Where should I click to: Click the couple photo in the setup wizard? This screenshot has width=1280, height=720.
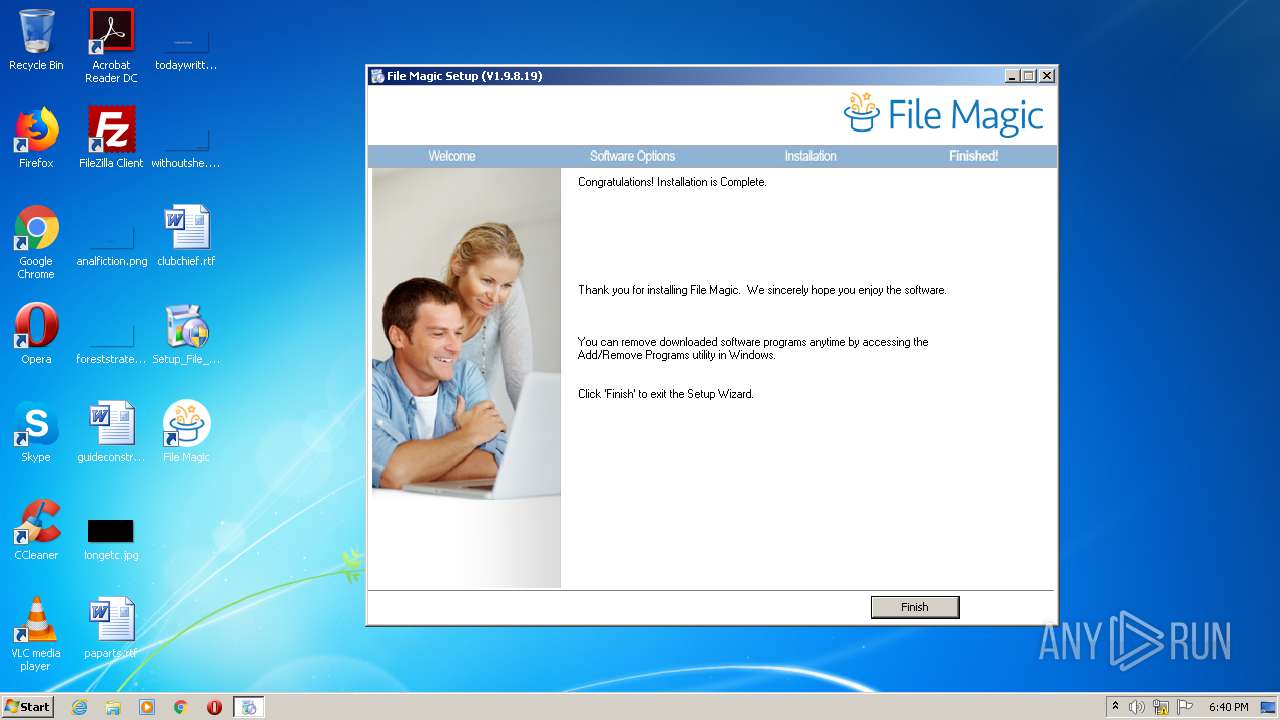click(x=466, y=332)
